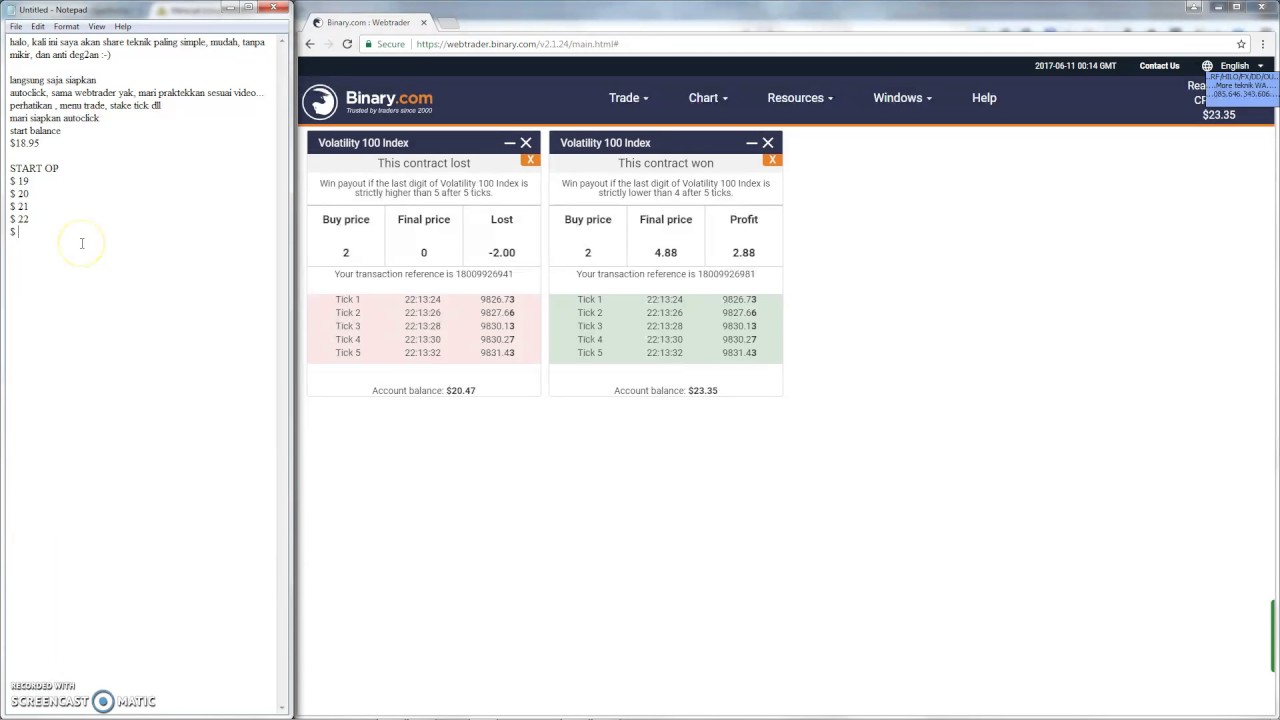The height and width of the screenshot is (720, 1280).
Task: Open the Help page link
Action: (x=984, y=98)
